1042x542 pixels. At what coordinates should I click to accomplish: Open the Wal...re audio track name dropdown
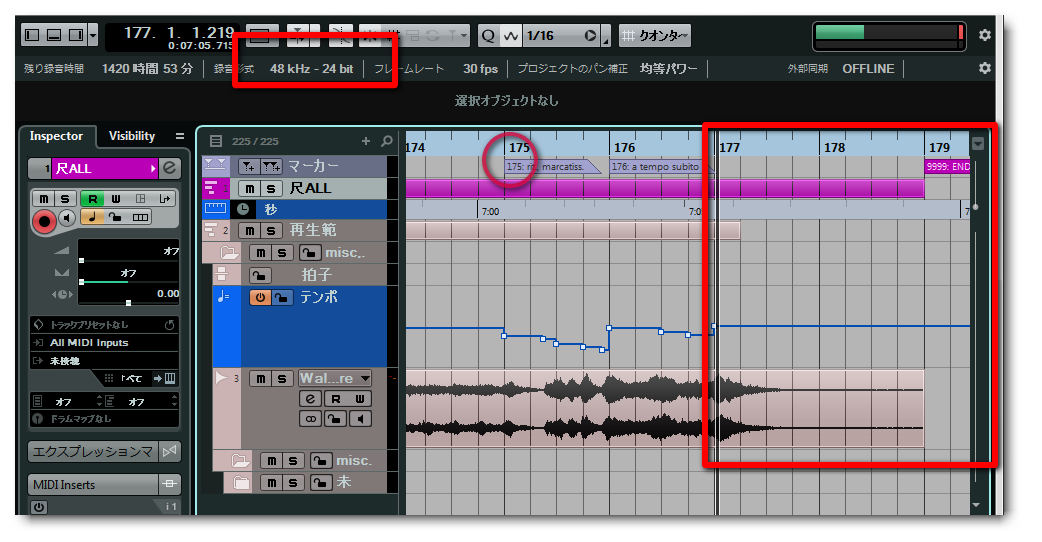pyautogui.click(x=335, y=378)
